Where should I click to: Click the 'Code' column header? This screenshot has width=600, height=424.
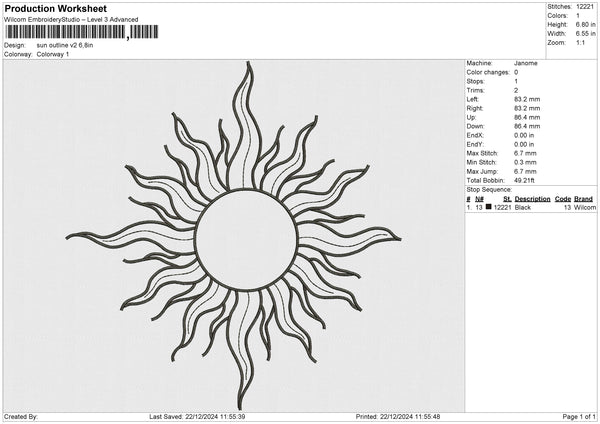[563, 199]
